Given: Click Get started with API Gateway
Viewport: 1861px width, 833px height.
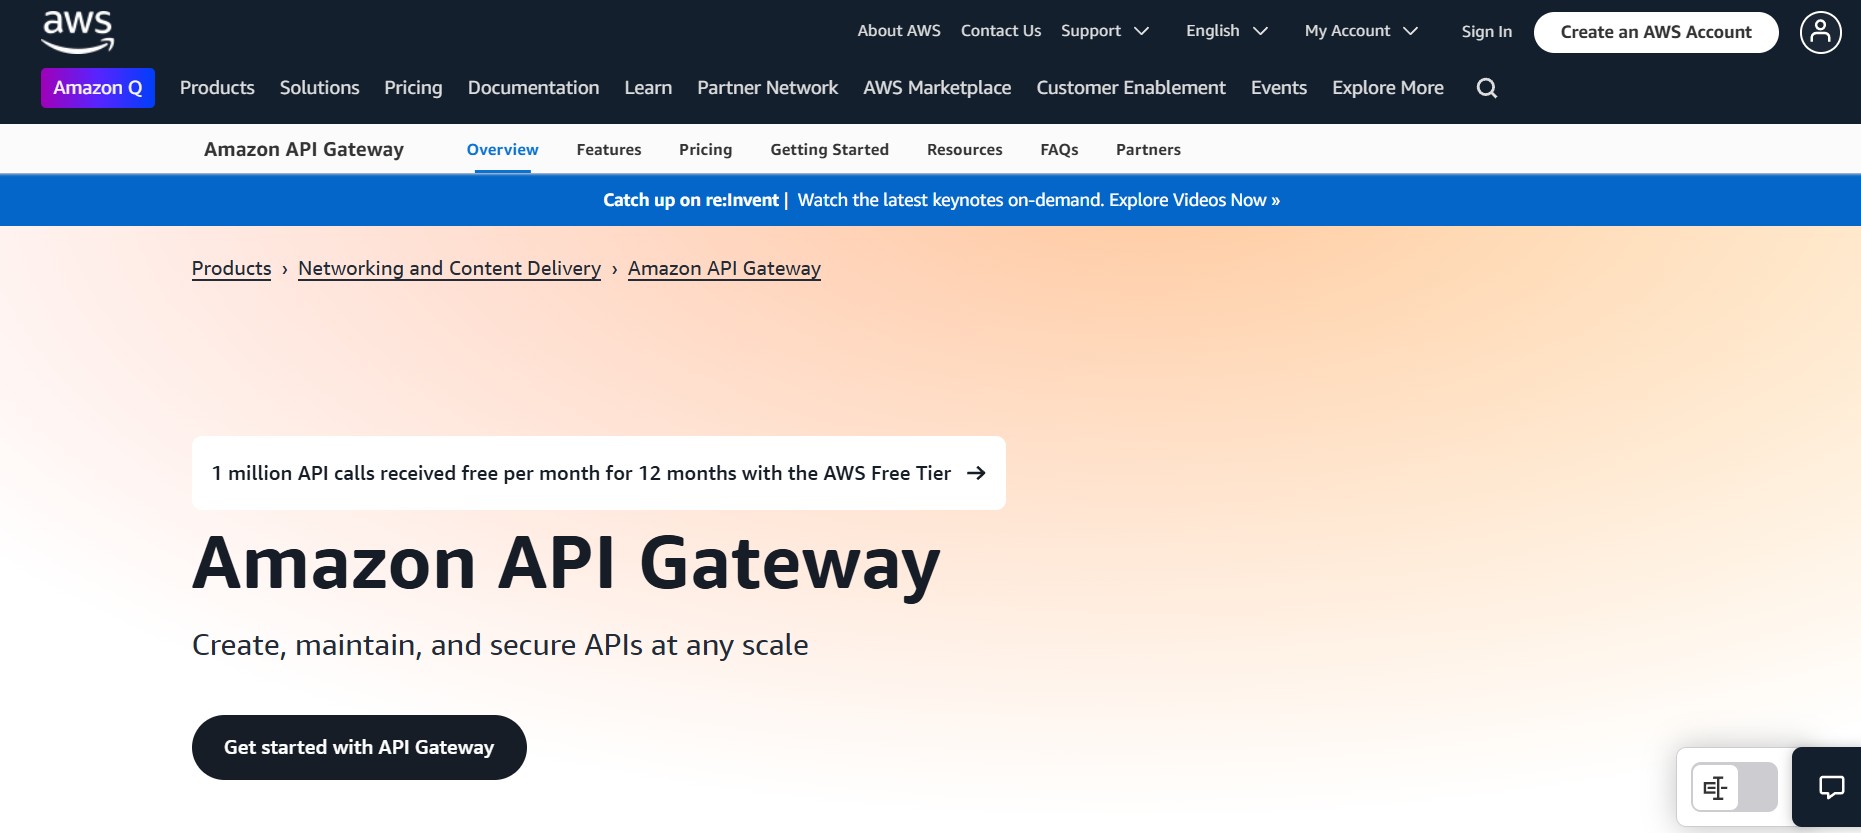Looking at the screenshot, I should pyautogui.click(x=359, y=747).
